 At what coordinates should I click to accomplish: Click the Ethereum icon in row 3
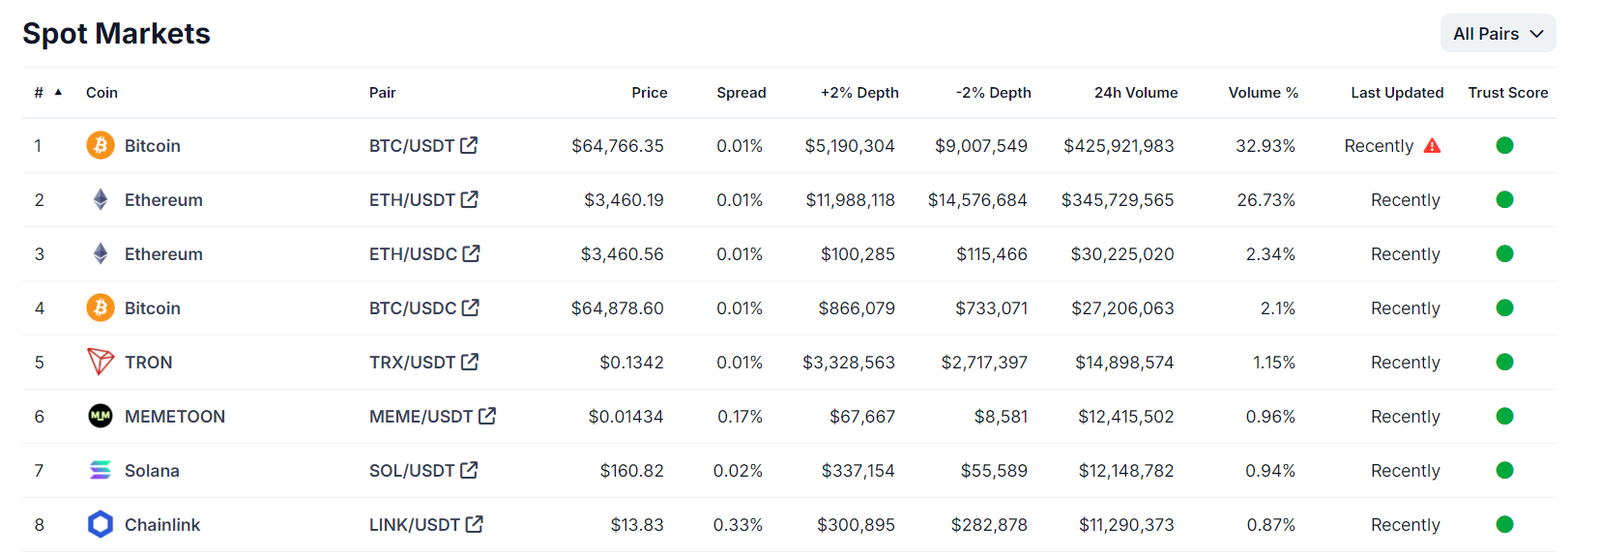tap(100, 254)
